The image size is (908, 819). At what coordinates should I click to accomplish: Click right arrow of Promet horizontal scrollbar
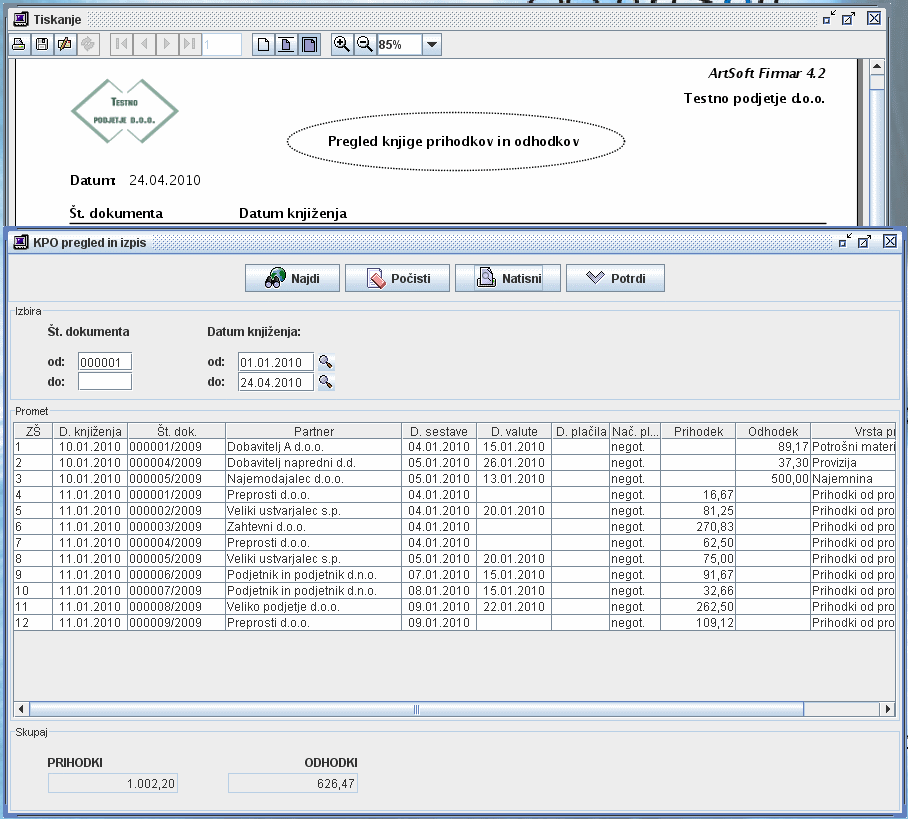pos(888,709)
